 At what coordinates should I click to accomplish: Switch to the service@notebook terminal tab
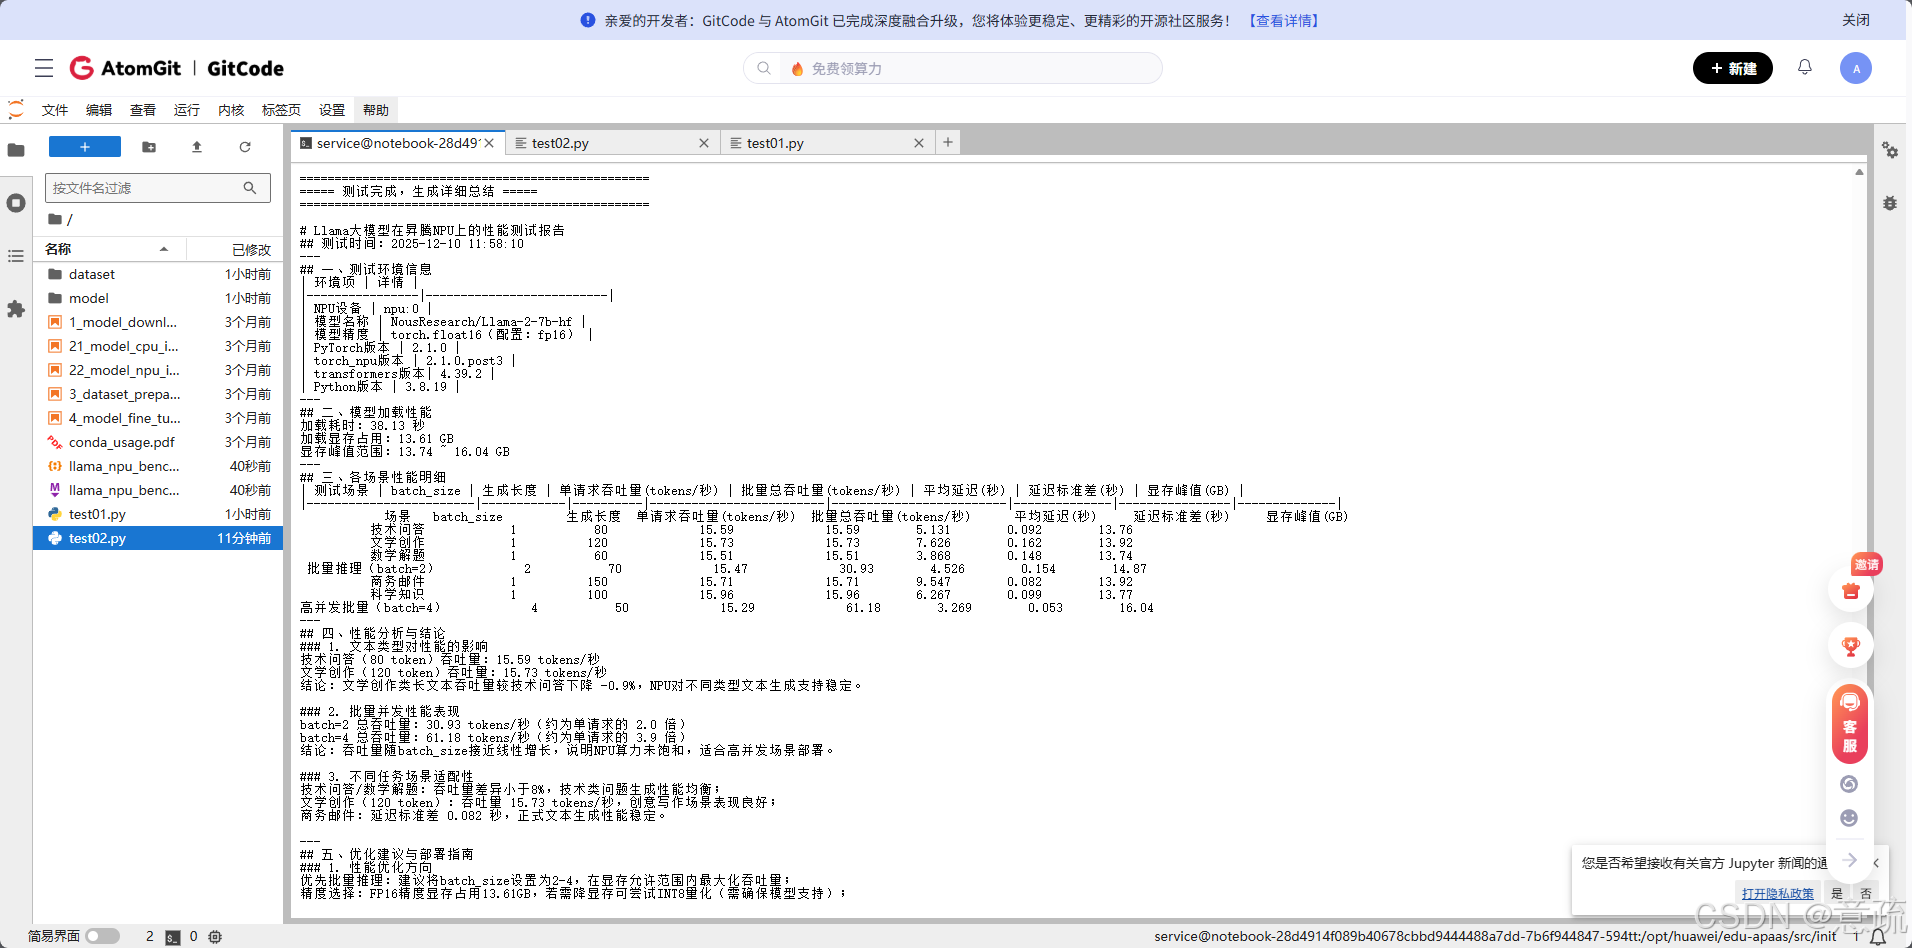pos(397,143)
